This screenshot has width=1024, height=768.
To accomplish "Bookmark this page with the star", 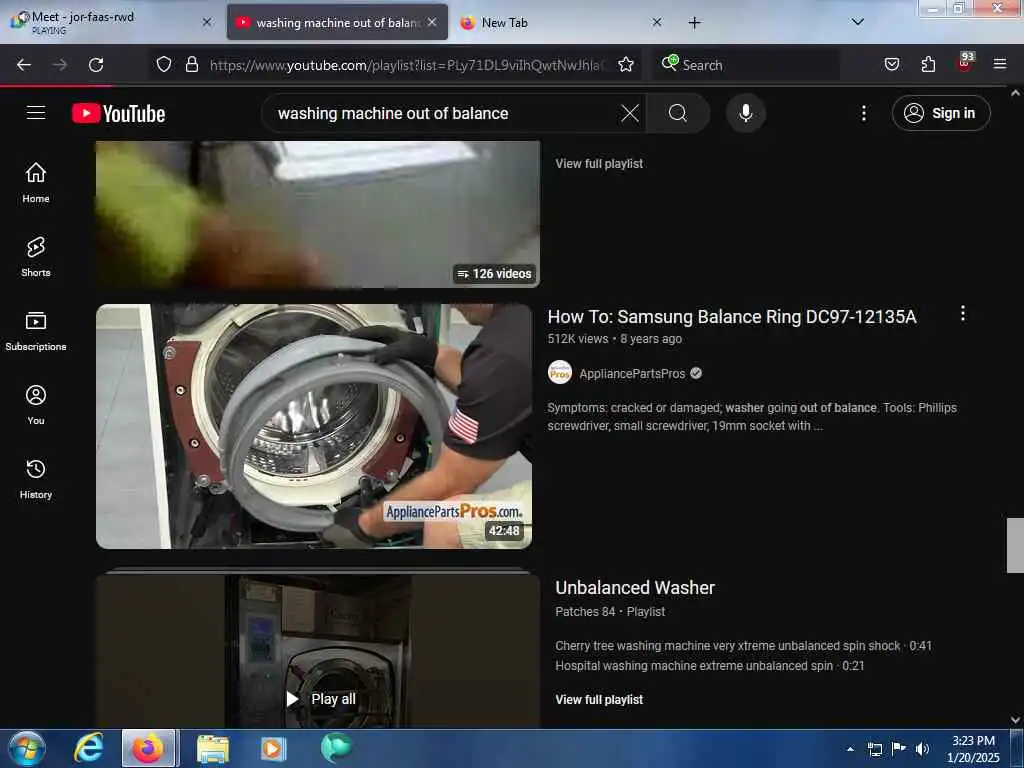I will [626, 64].
